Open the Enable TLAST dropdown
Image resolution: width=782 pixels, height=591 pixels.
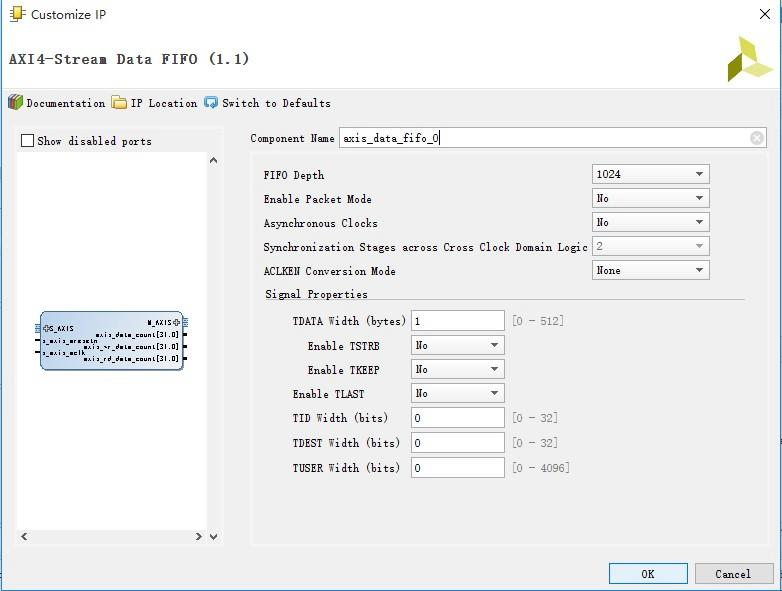coord(457,393)
